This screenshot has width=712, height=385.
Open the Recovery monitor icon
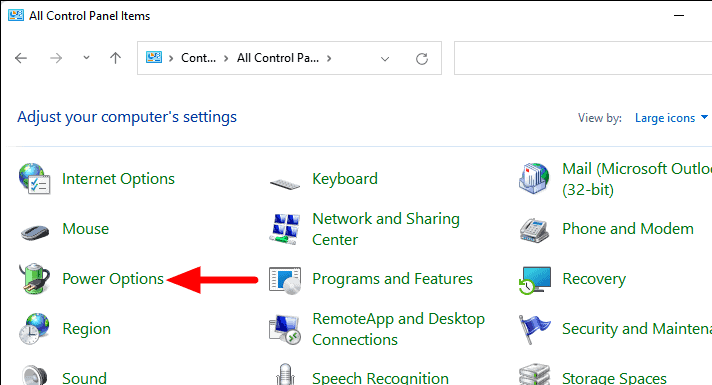point(535,280)
